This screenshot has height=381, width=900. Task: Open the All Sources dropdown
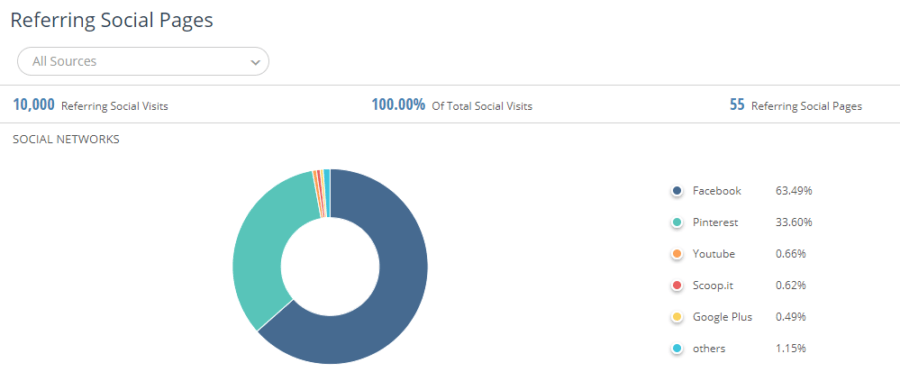(143, 61)
